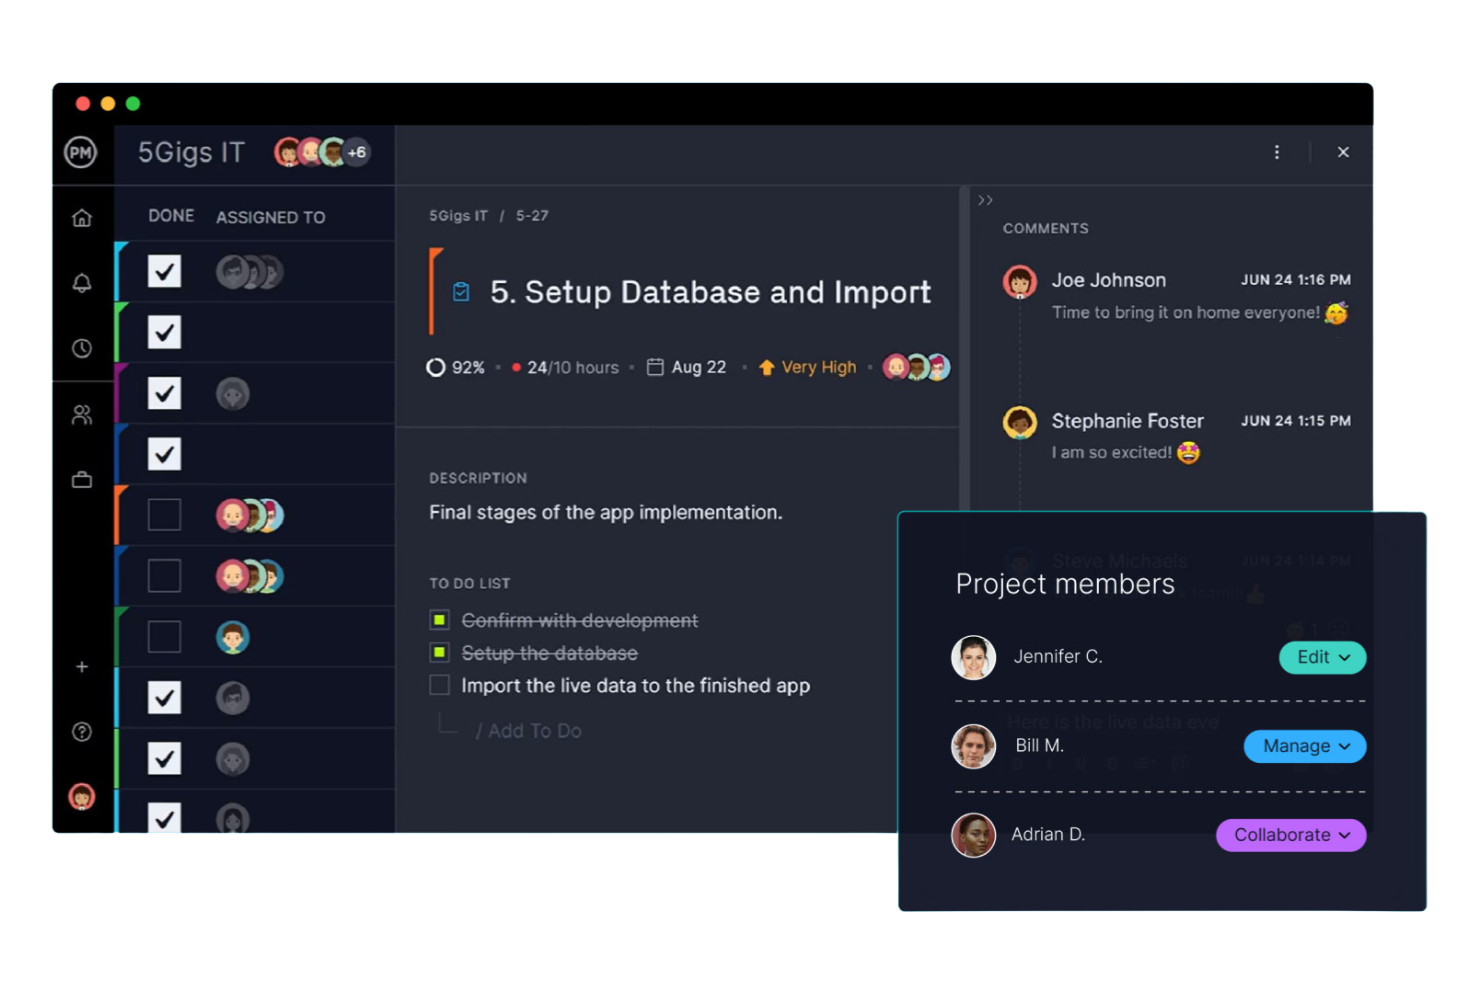1480x987 pixels.
Task: Click the Very High priority arrow icon
Action: pos(766,367)
